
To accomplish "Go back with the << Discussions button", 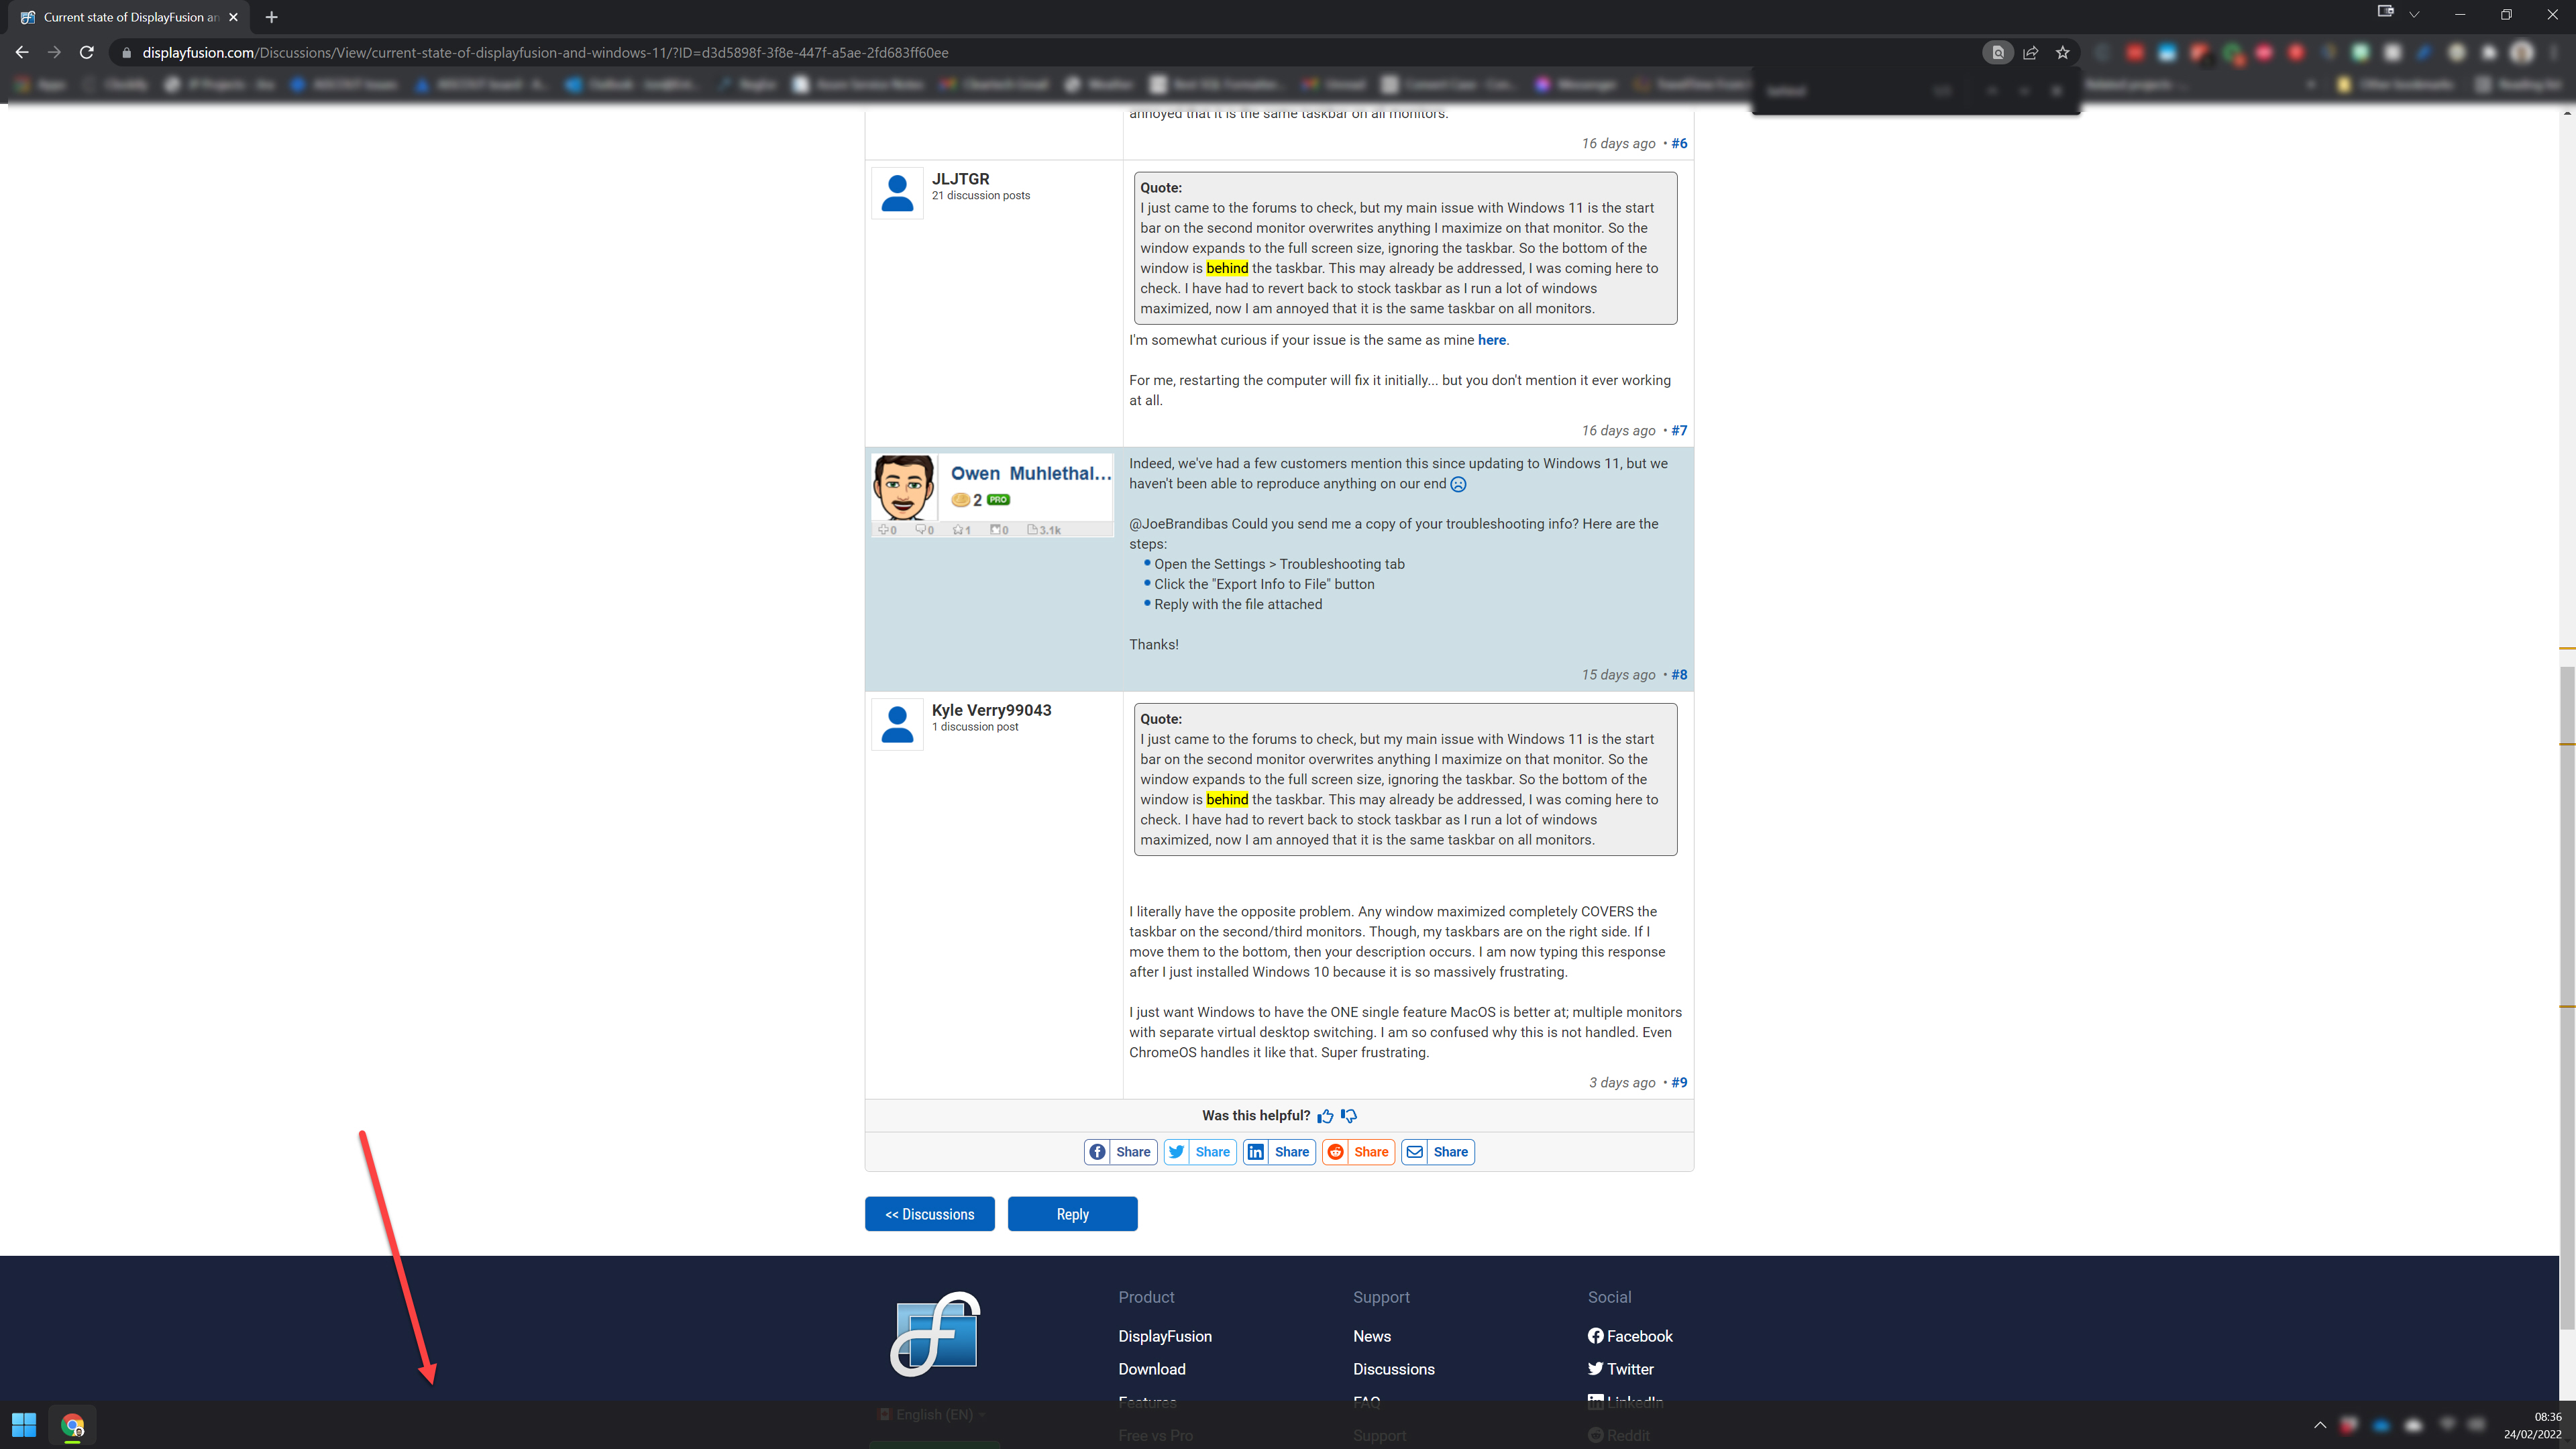I will (929, 1214).
